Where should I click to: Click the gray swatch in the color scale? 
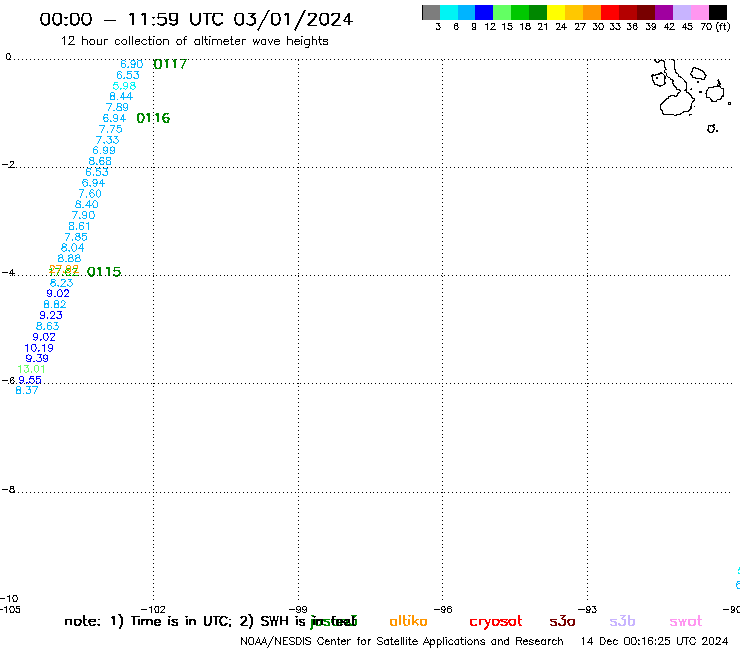click(x=431, y=12)
